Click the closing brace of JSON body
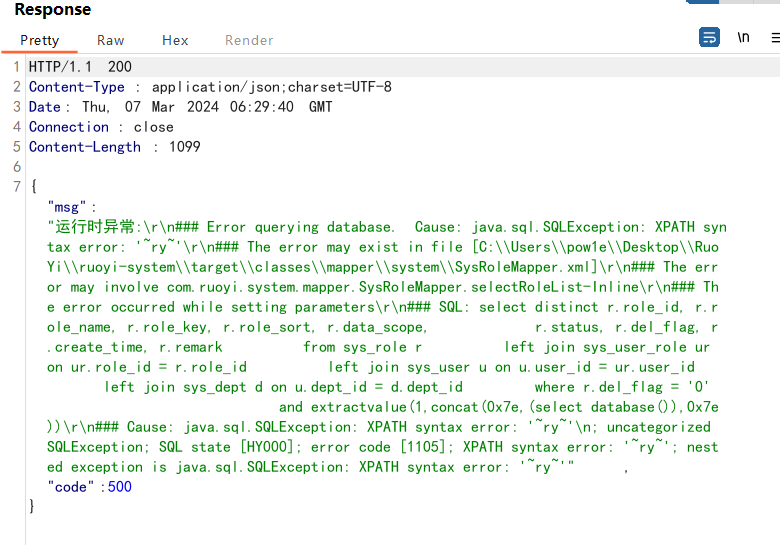The height and width of the screenshot is (545, 780). [32, 507]
